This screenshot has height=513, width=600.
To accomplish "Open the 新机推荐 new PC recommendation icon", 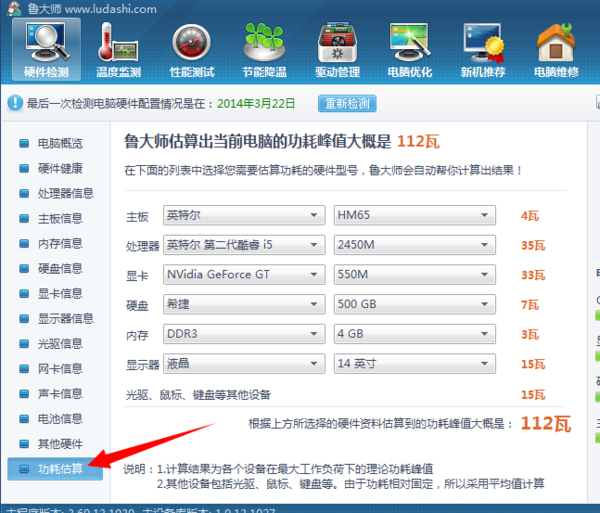I will [x=482, y=49].
